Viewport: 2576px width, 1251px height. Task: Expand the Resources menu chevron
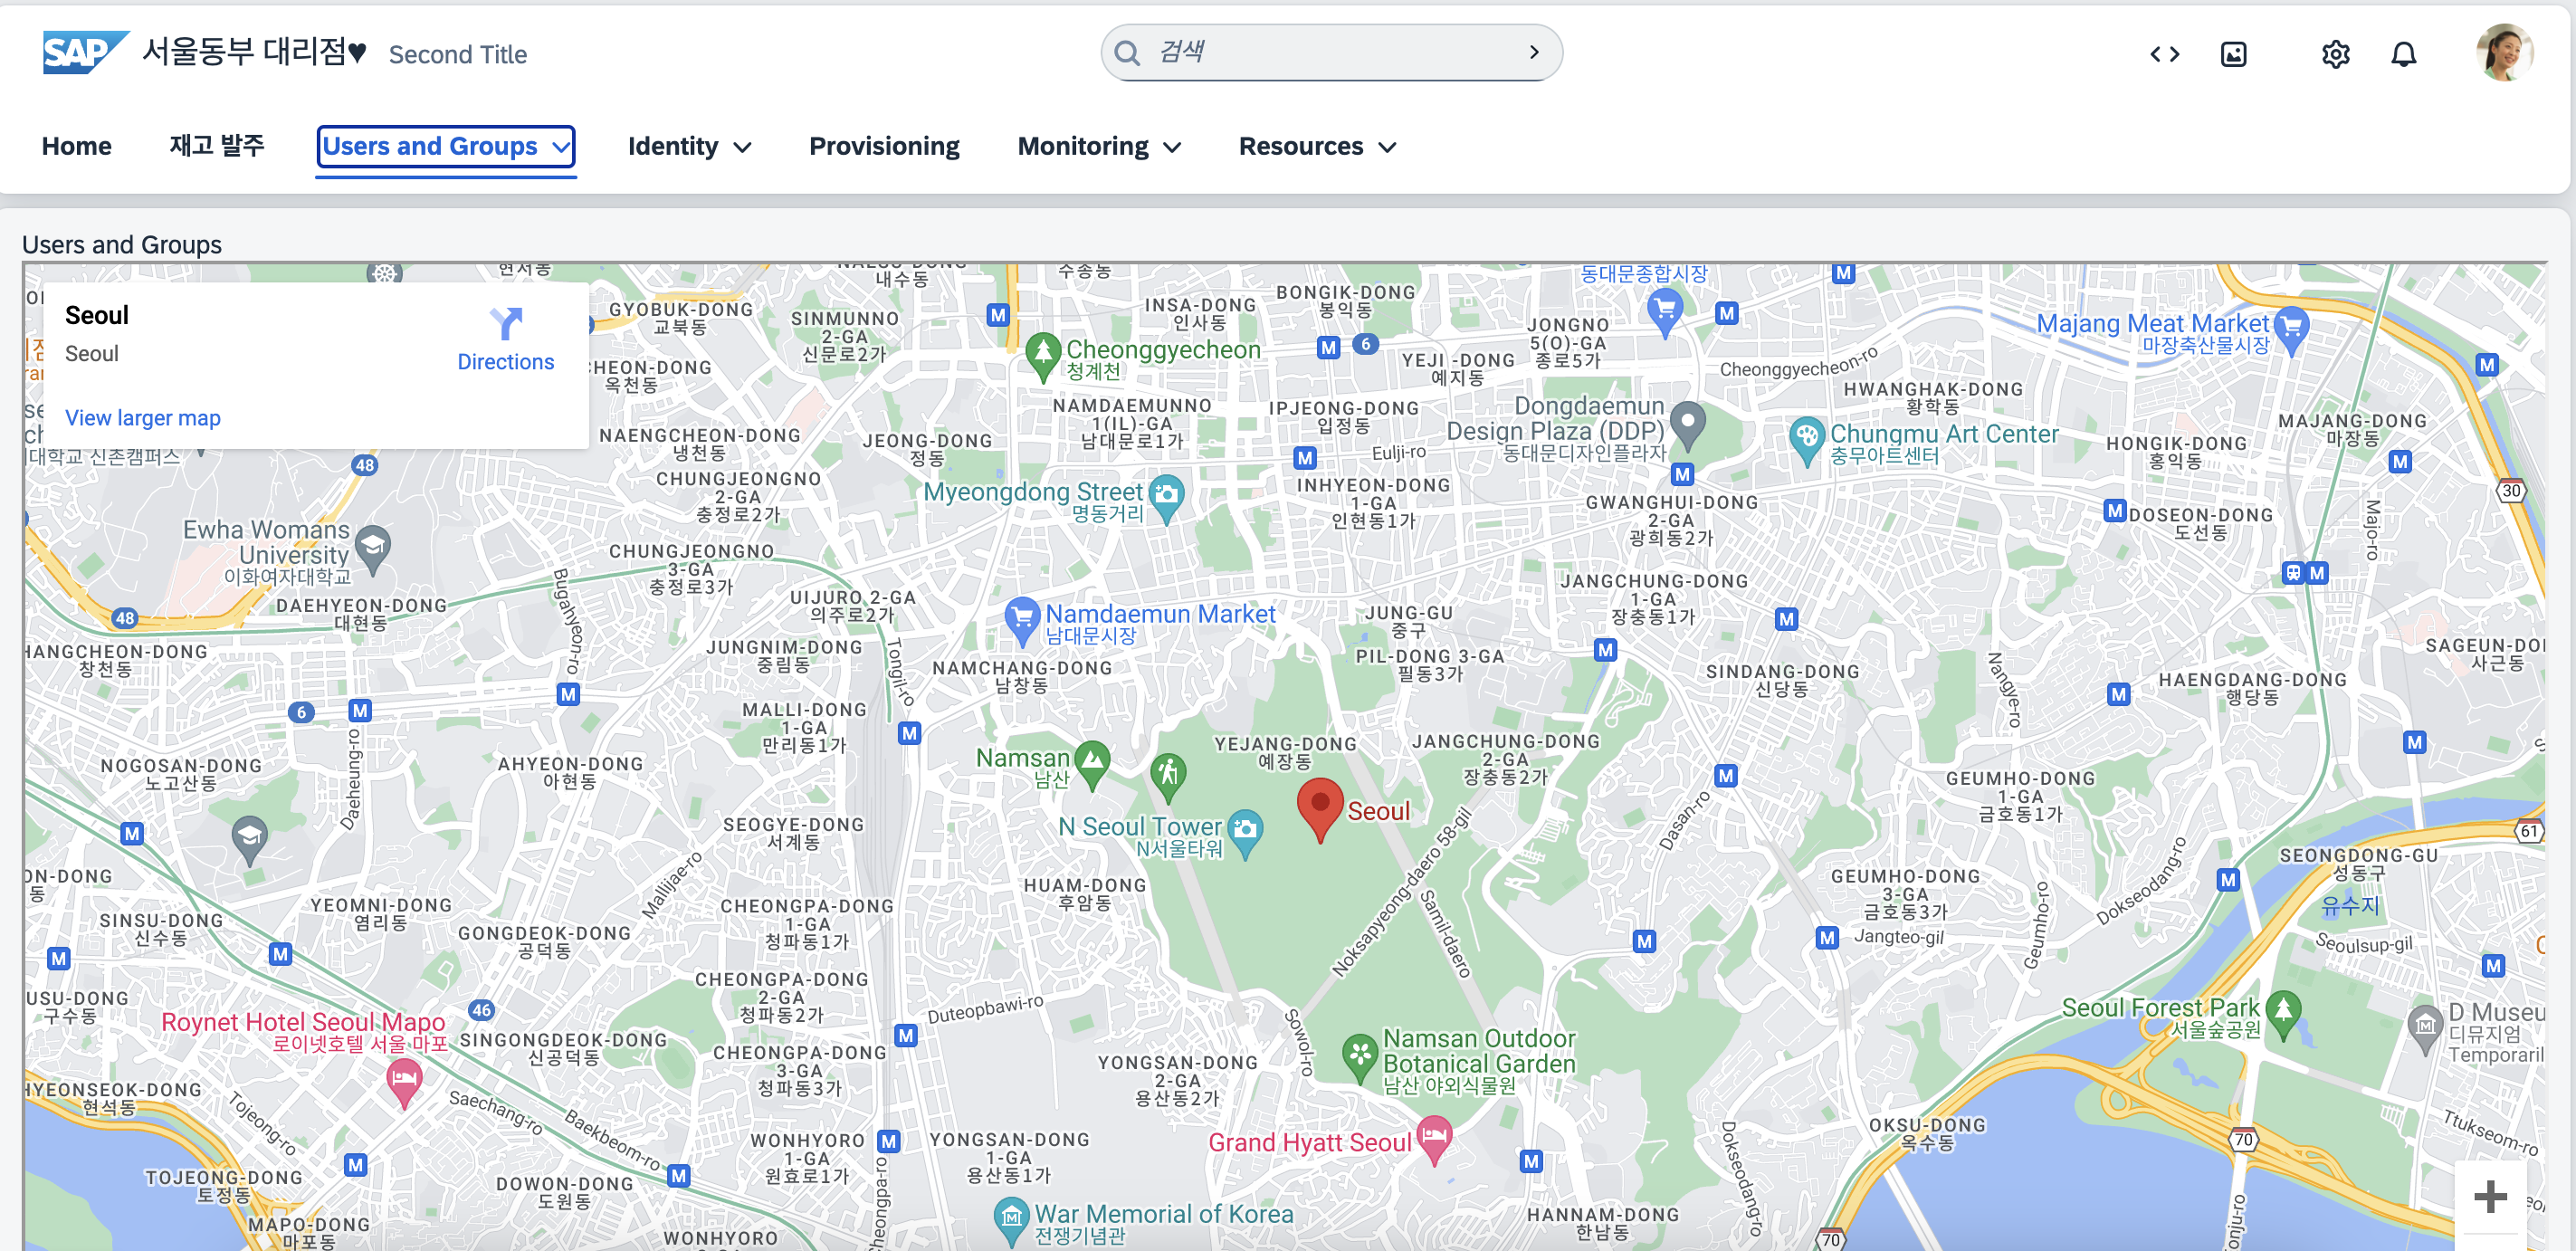1386,148
